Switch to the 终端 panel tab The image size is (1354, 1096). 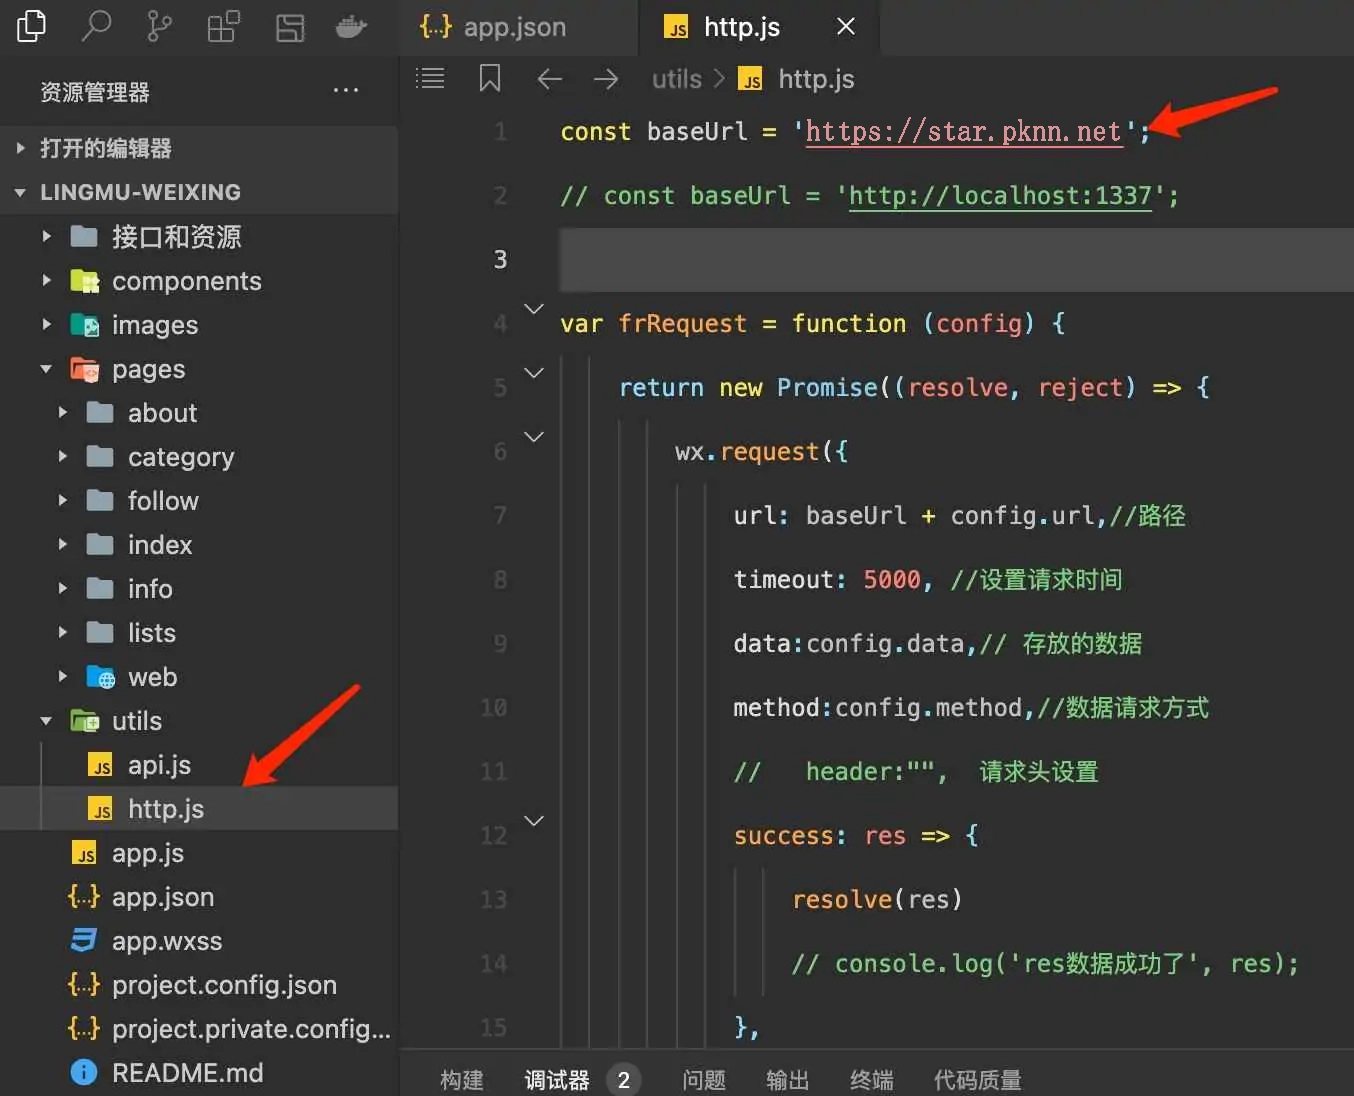872,1080
